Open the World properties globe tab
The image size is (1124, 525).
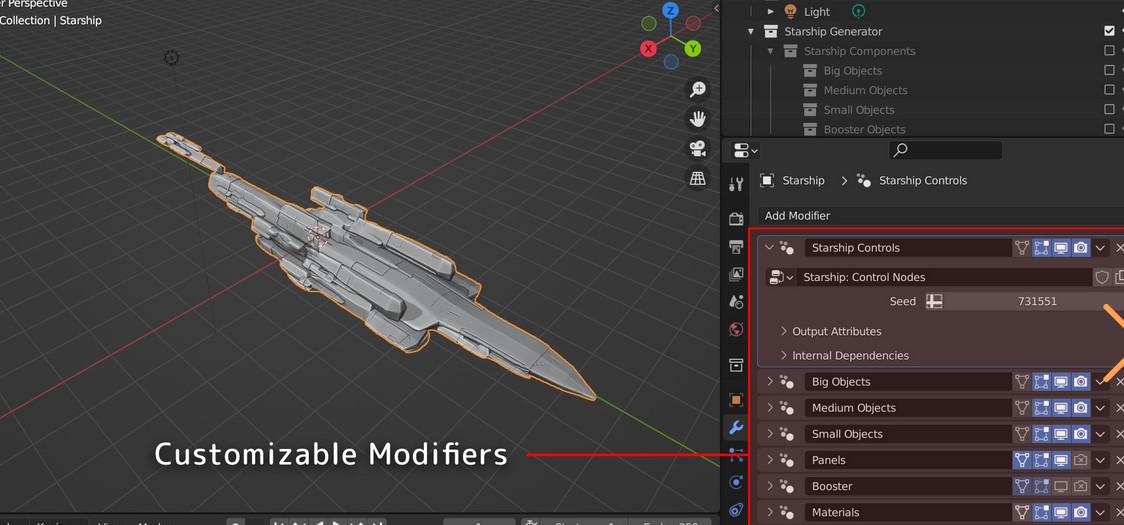point(736,329)
